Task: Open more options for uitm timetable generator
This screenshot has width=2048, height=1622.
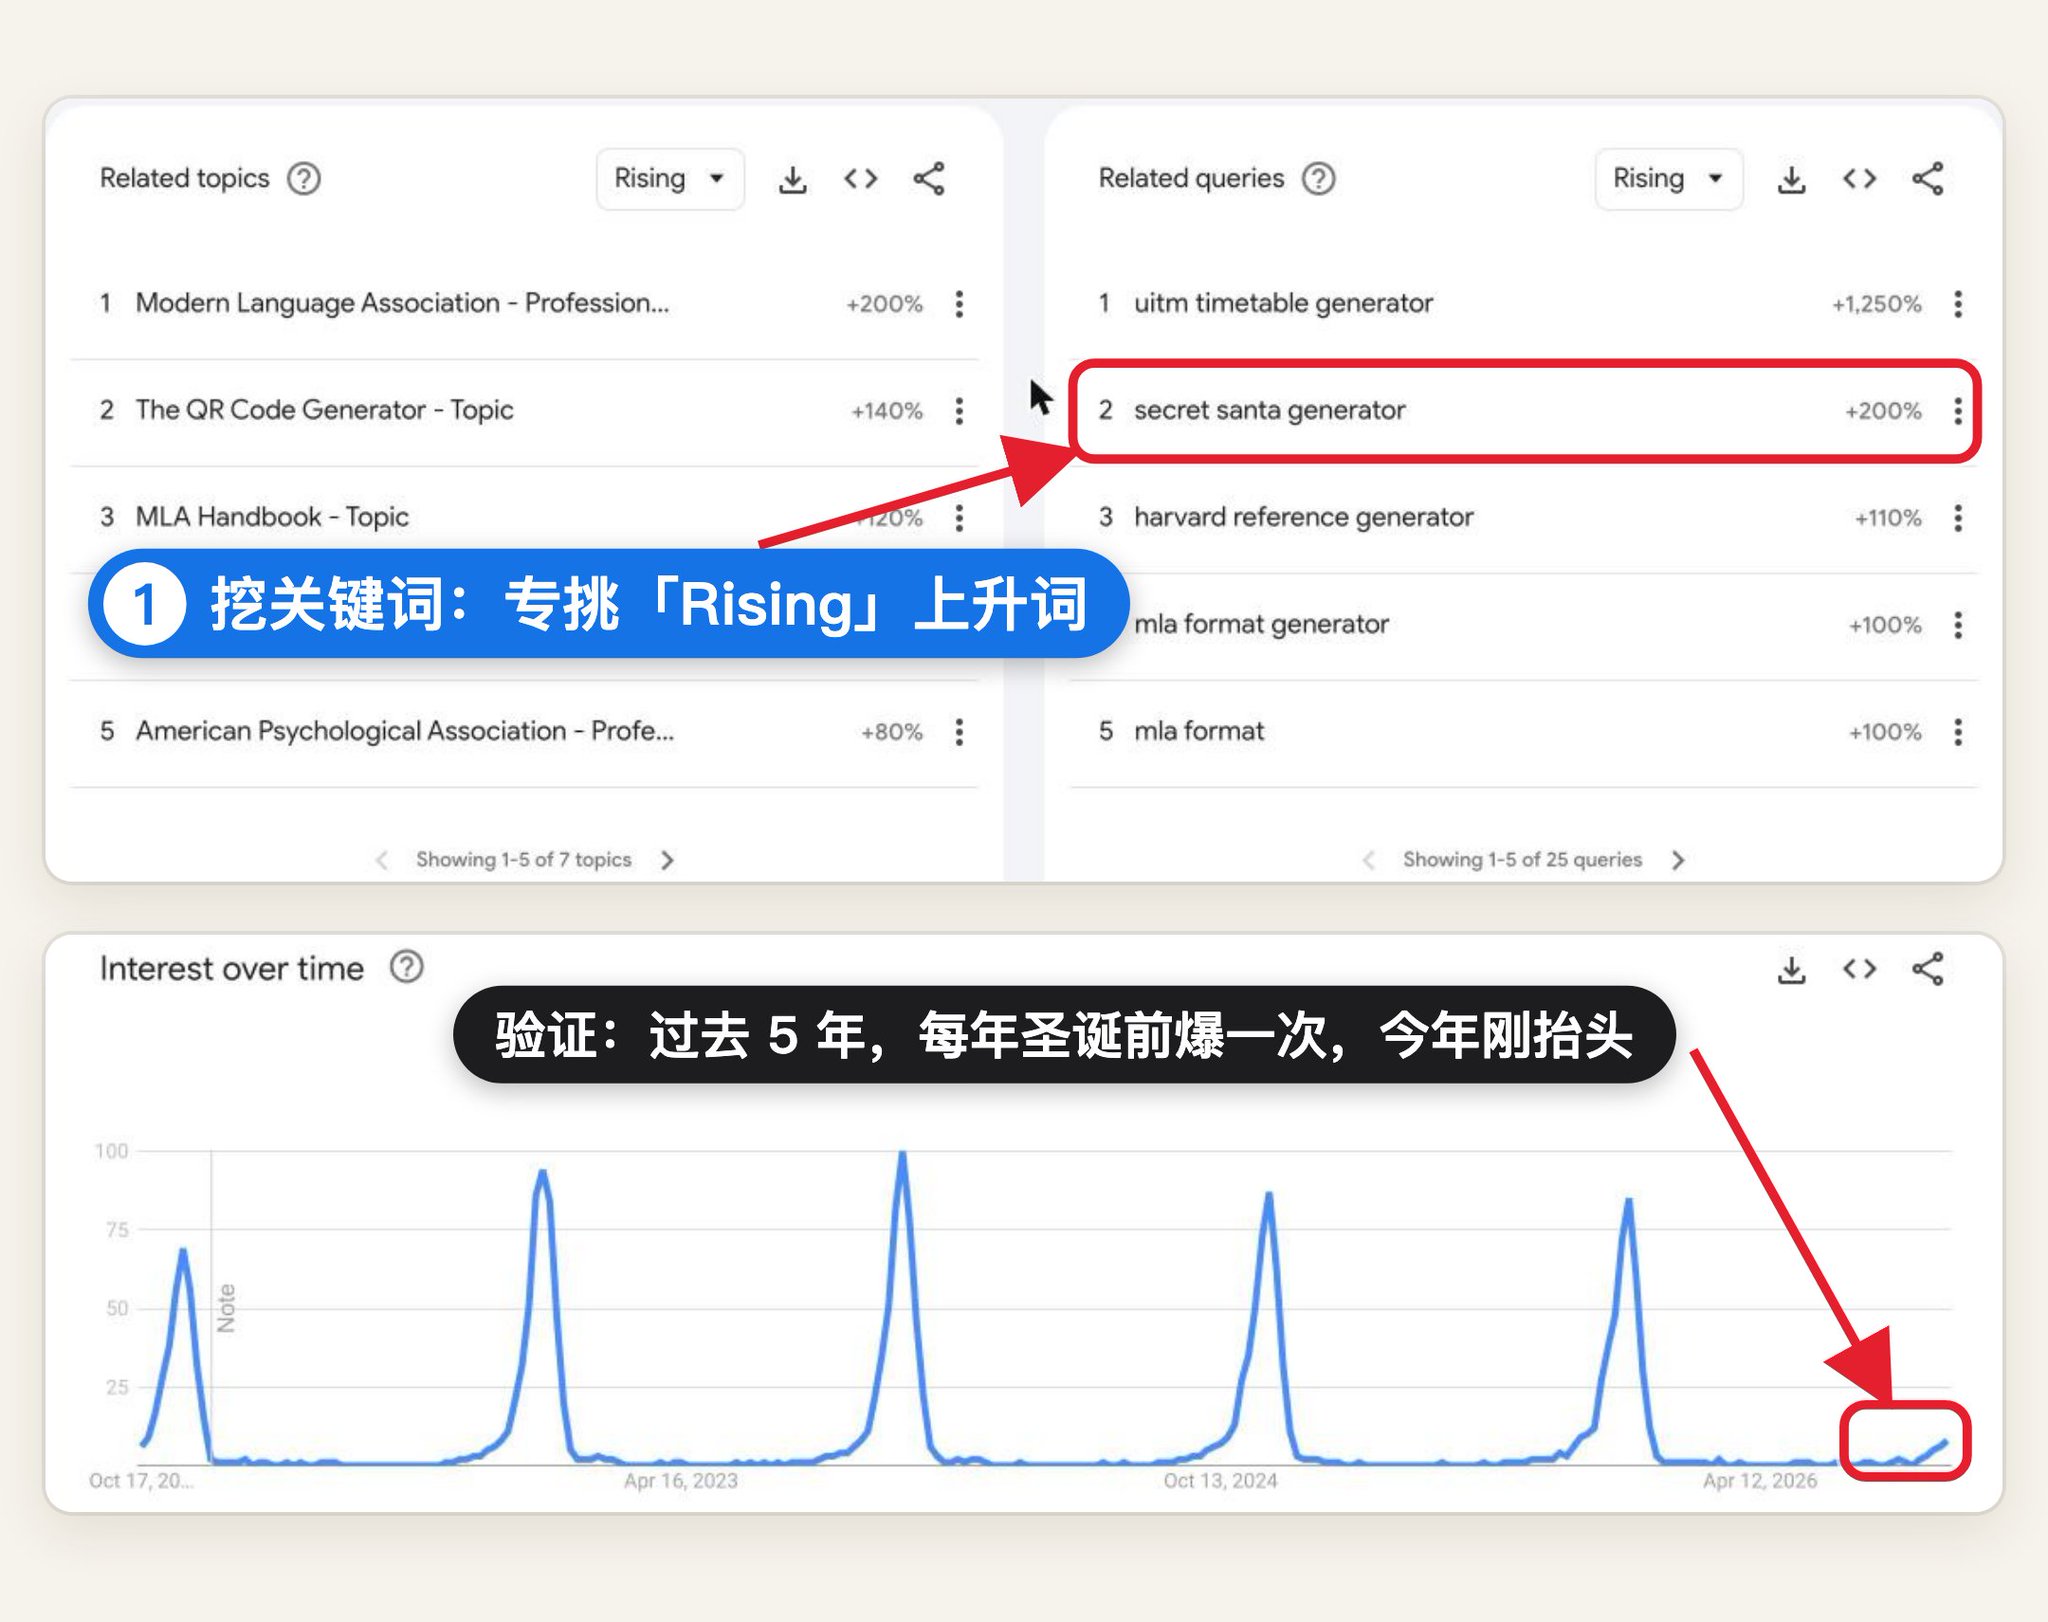Action: click(1958, 304)
